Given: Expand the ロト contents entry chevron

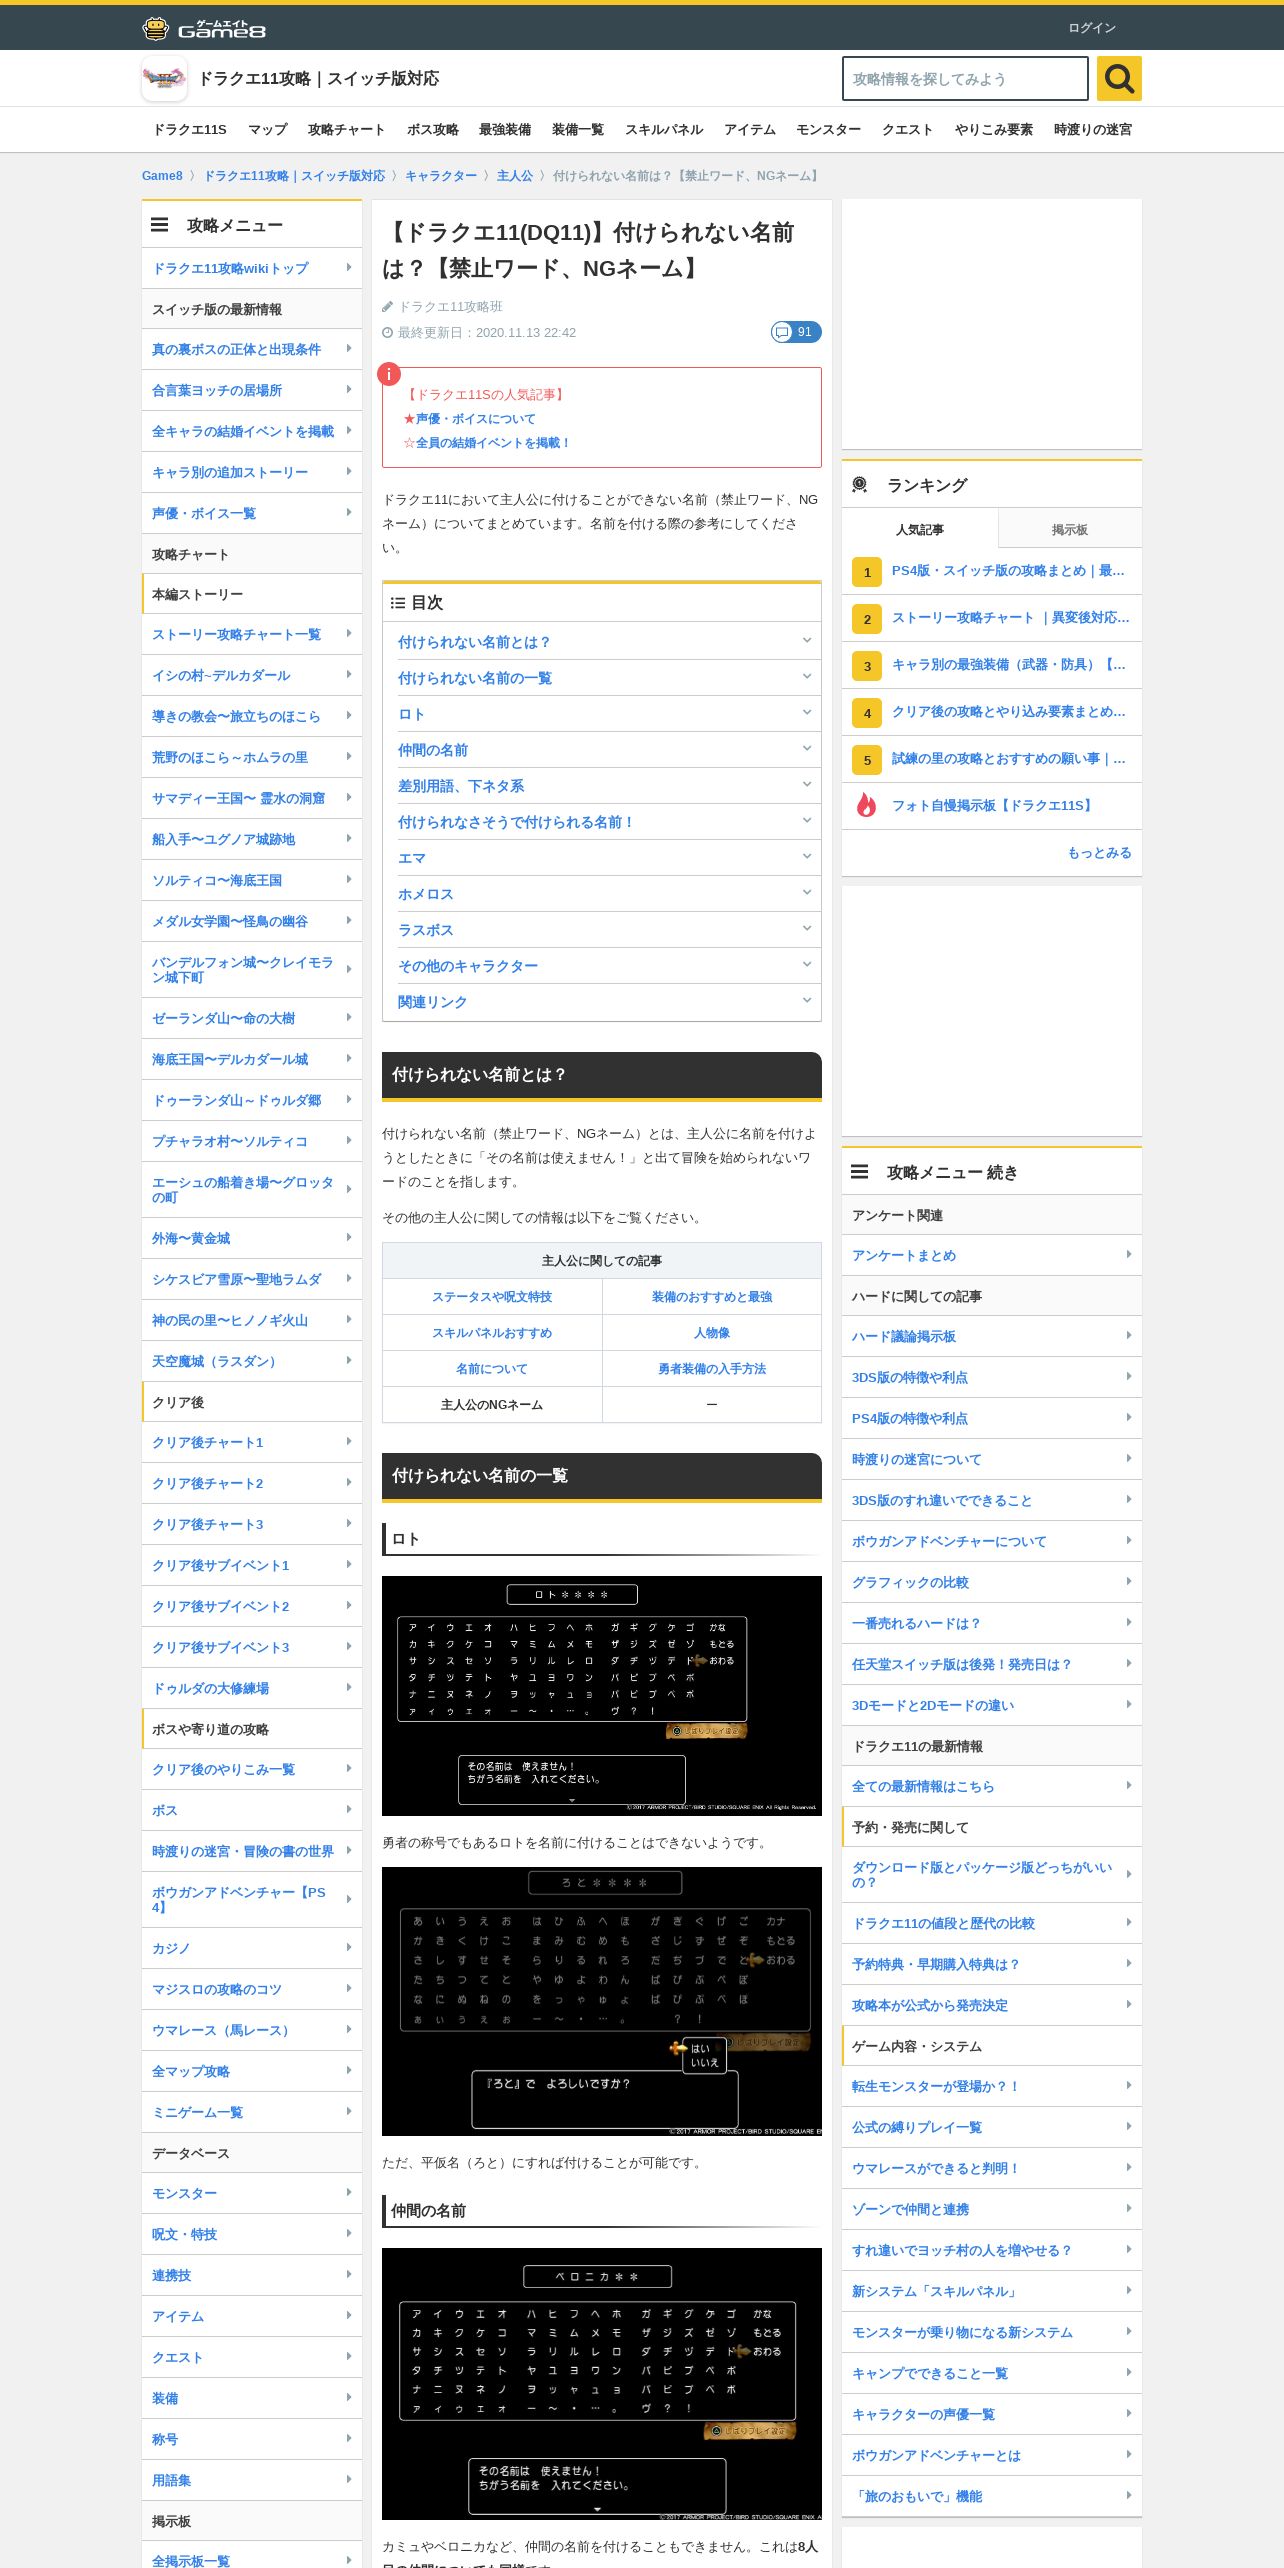Looking at the screenshot, I should click(807, 713).
